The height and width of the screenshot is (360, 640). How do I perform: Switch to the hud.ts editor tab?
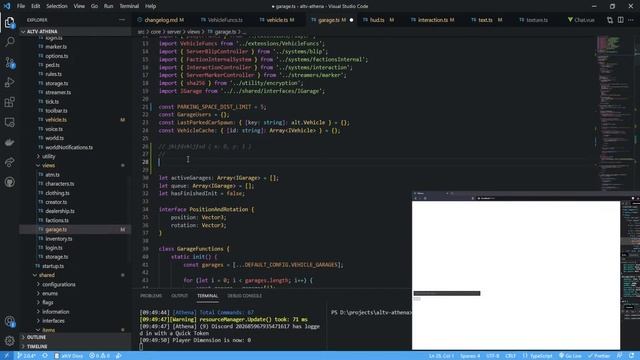(x=378, y=20)
